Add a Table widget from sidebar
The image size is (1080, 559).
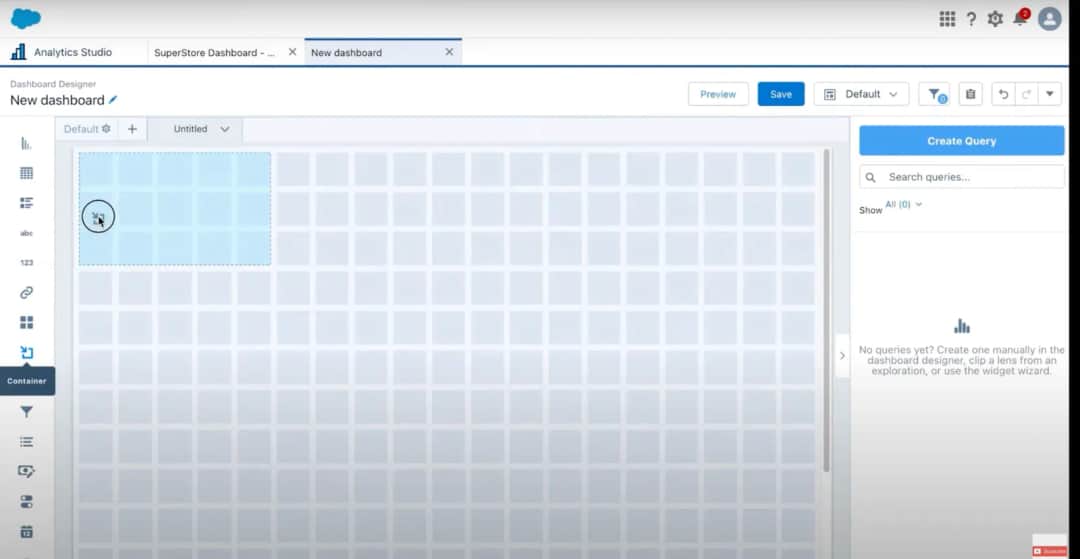click(26, 173)
